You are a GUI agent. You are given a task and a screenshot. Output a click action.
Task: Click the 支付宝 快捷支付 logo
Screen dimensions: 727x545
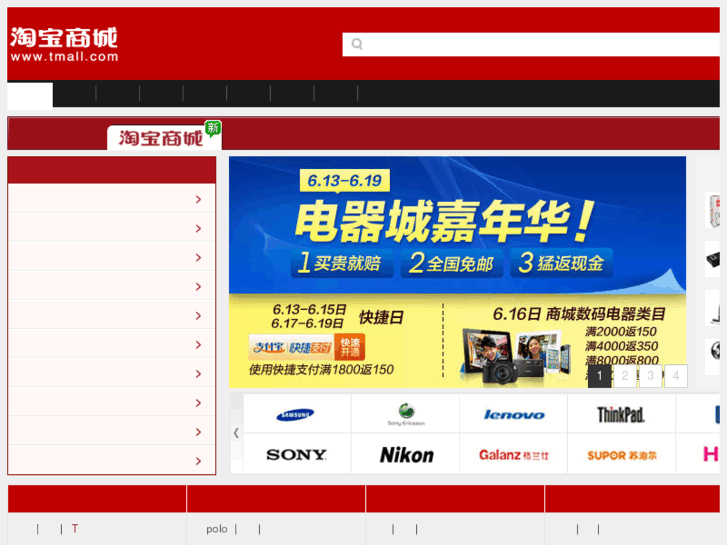coord(291,347)
